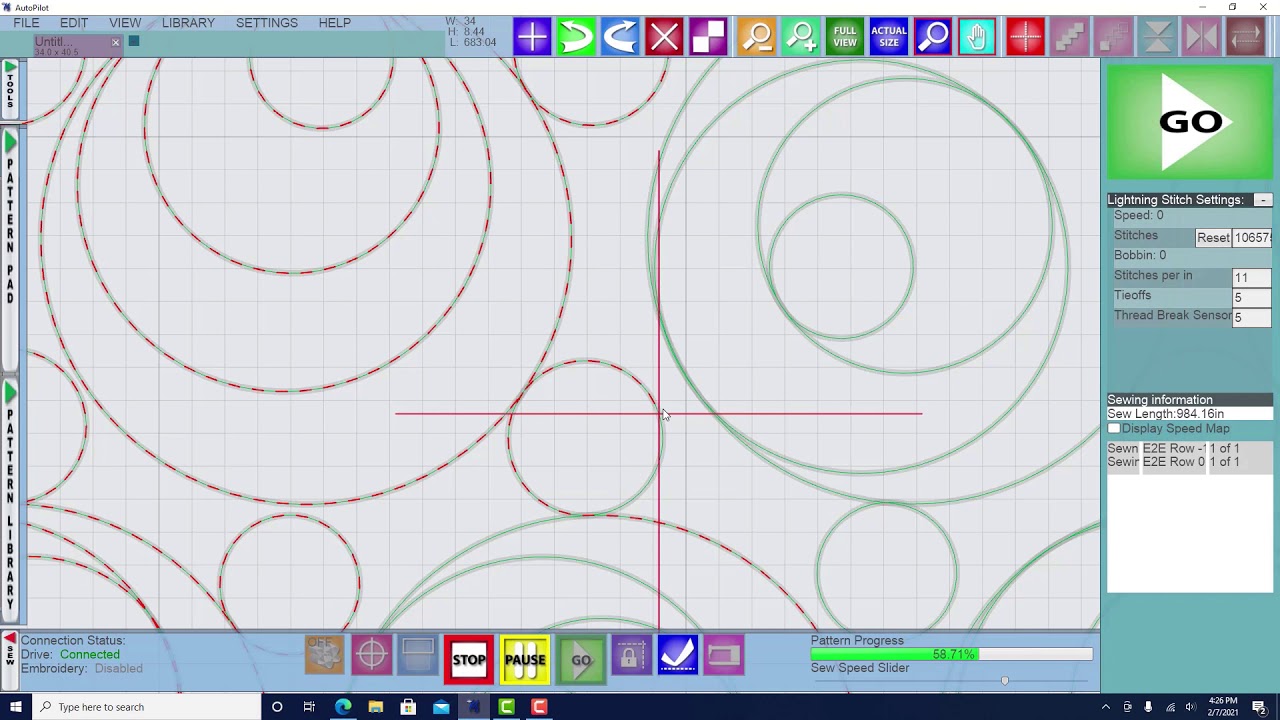
Task: Click the Stitches count field
Action: [x=1252, y=238]
